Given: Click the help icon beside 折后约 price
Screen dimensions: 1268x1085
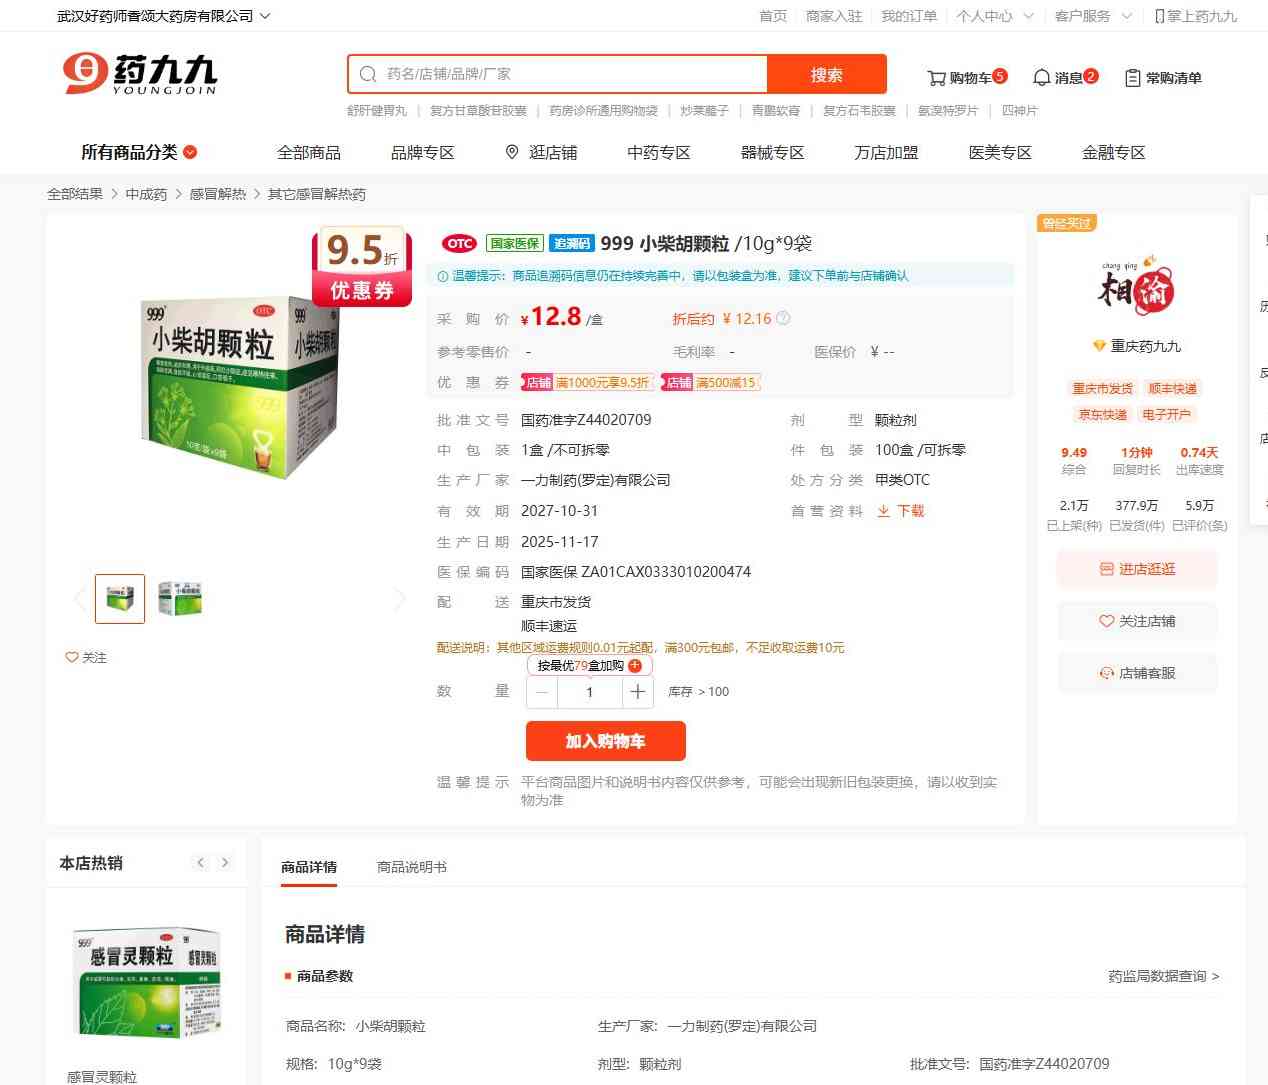Looking at the screenshot, I should pyautogui.click(x=783, y=319).
